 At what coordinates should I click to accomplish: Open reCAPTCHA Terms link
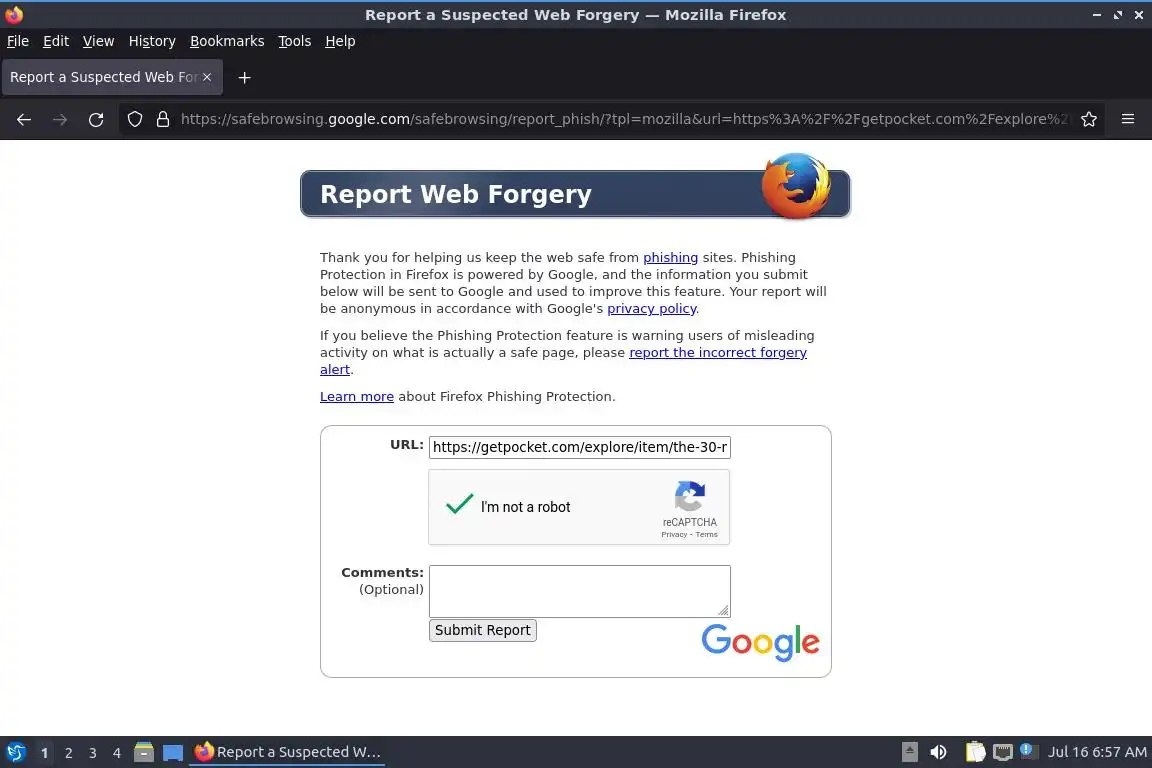click(x=707, y=534)
